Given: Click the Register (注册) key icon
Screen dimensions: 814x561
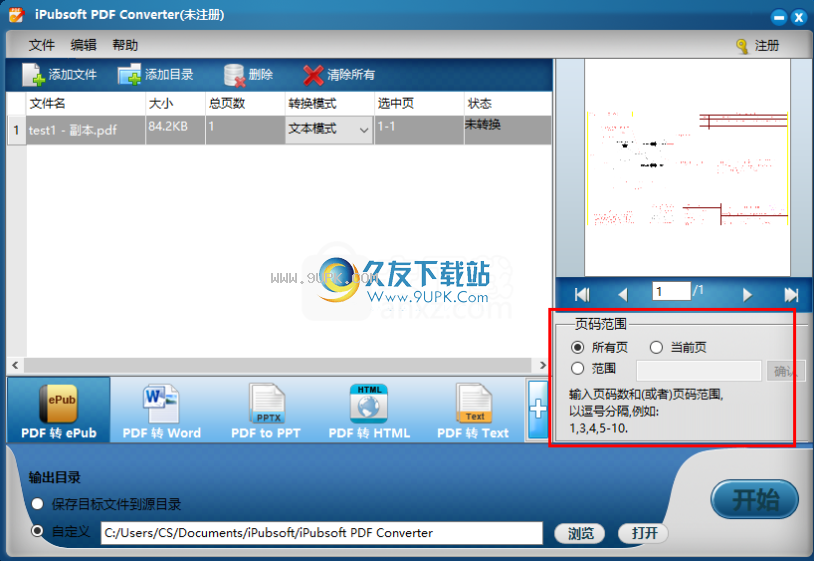Looking at the screenshot, I should tap(742, 46).
